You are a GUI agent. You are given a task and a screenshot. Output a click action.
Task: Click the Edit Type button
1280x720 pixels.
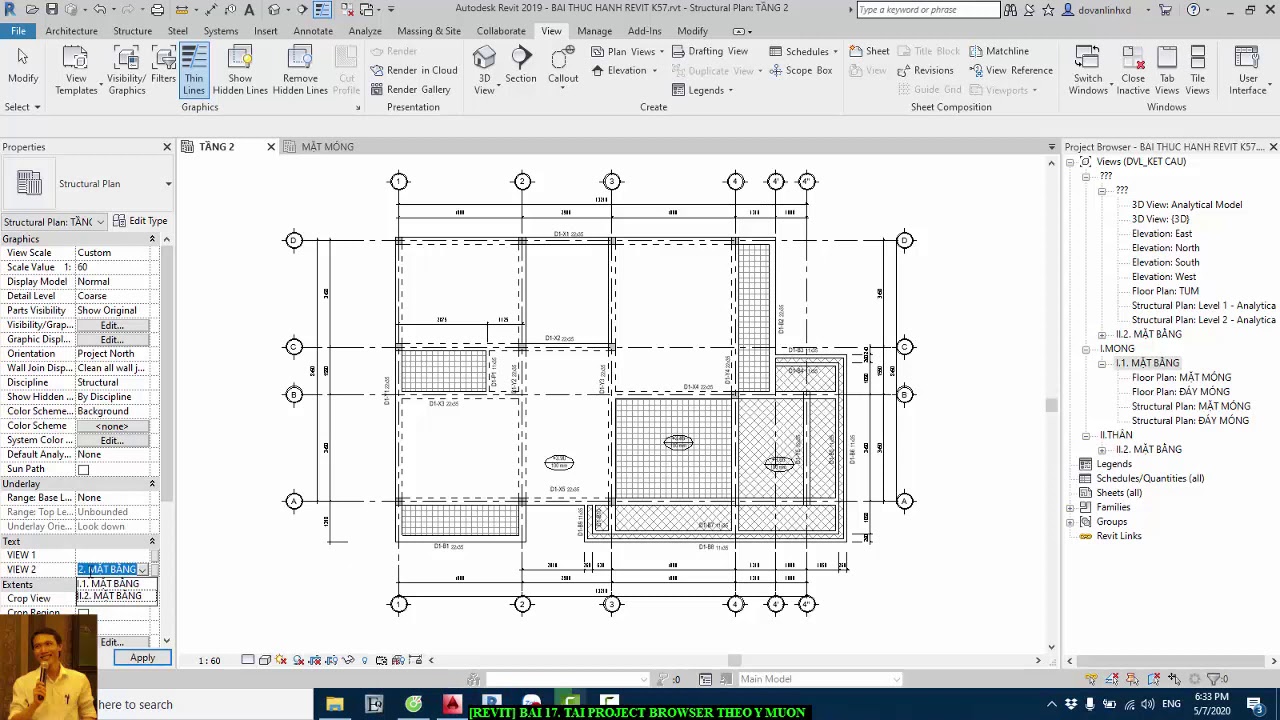140,221
